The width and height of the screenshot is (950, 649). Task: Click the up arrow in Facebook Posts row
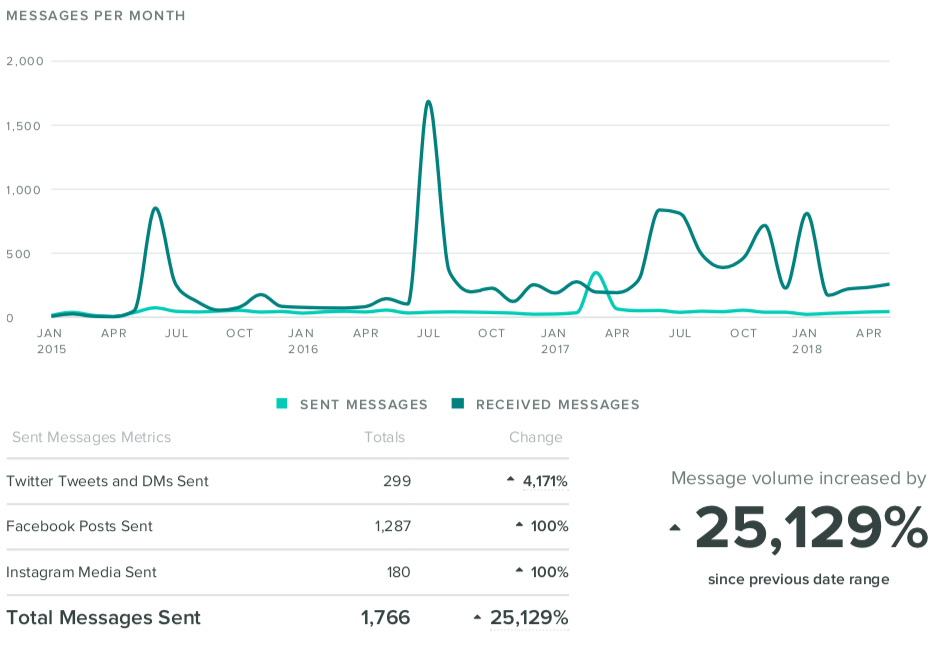click(x=519, y=526)
